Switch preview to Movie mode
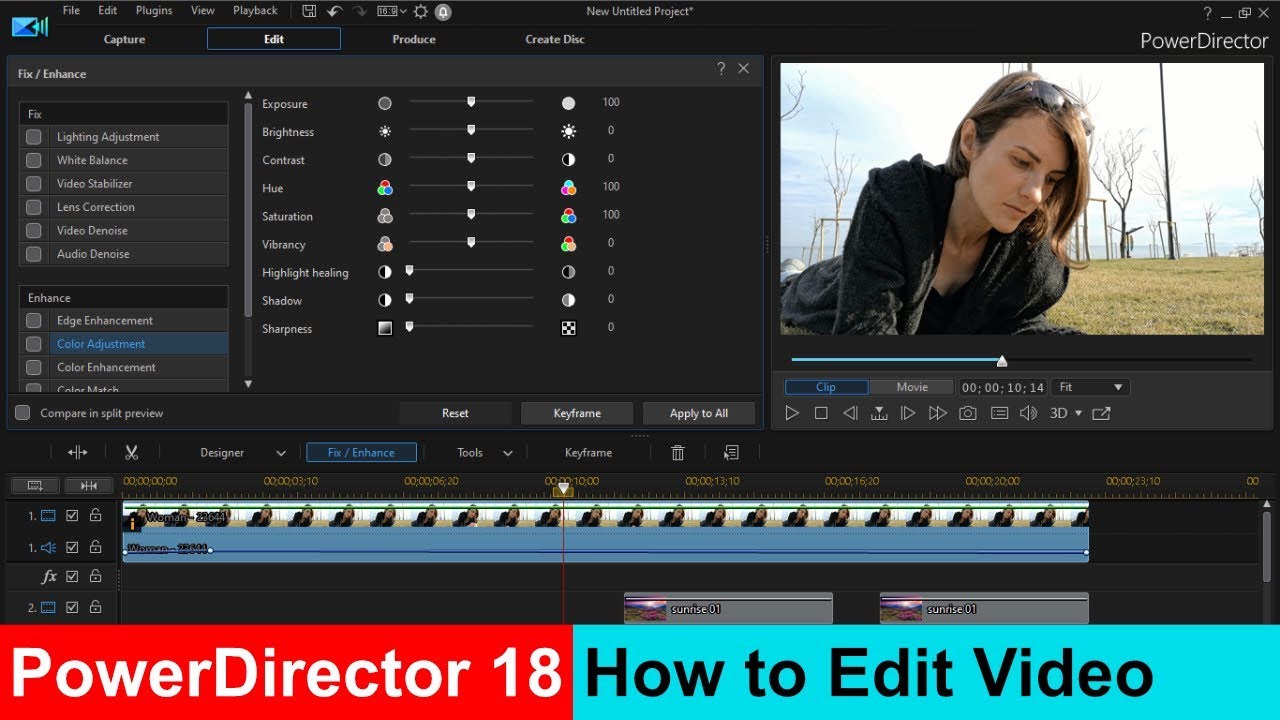The width and height of the screenshot is (1280, 720). pos(912,387)
